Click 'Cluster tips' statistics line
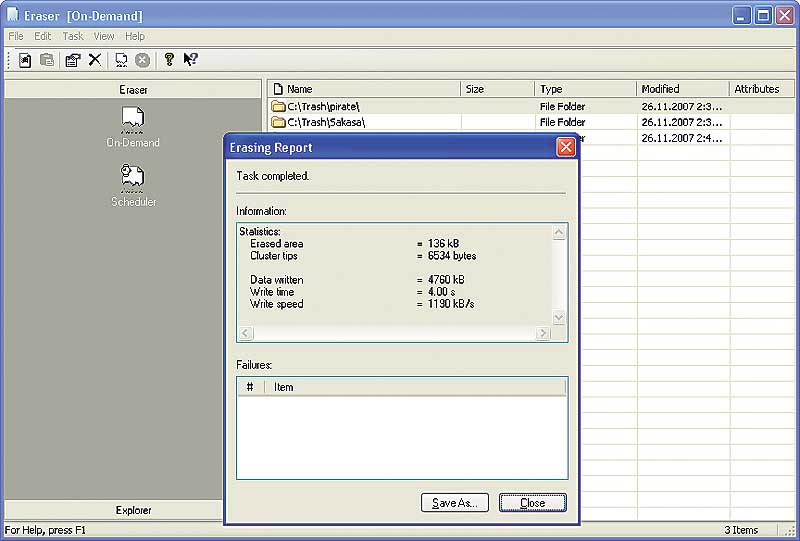Viewport: 800px width, 541px height. coord(363,256)
